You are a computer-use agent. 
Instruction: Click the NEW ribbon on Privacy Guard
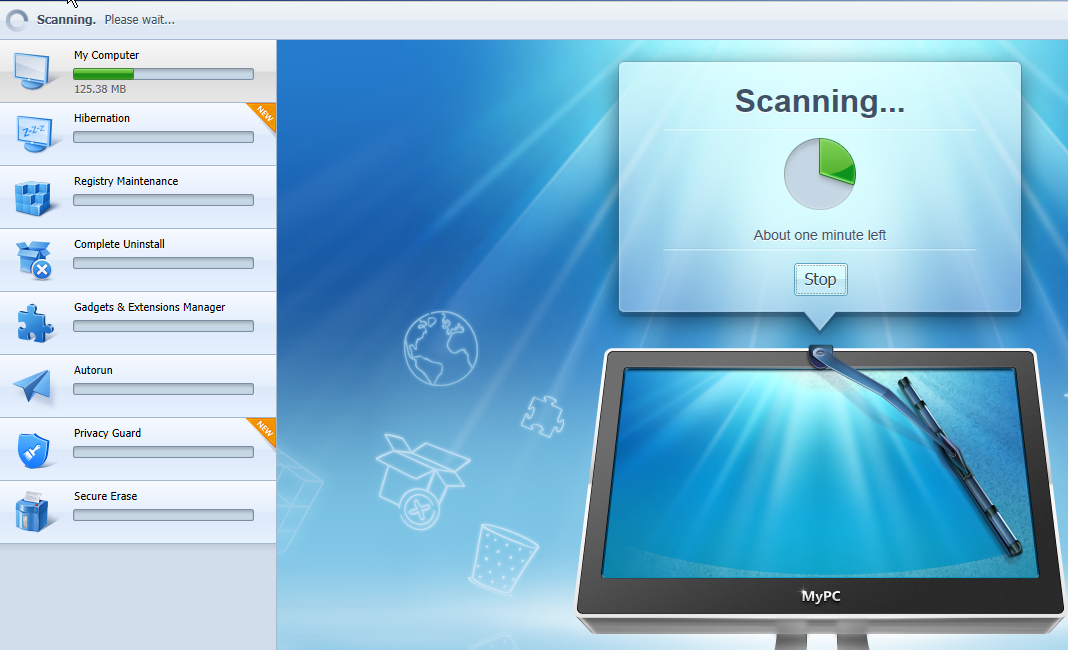click(x=263, y=430)
